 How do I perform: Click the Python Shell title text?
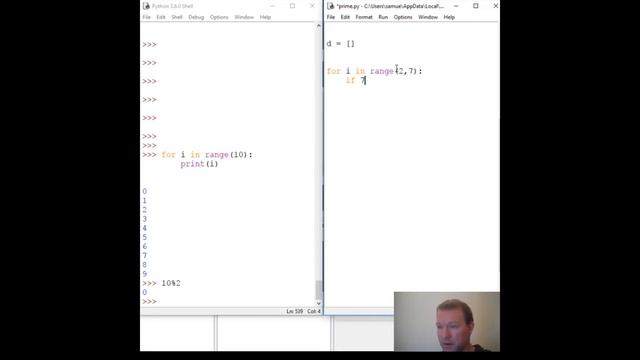pyautogui.click(x=172, y=6)
